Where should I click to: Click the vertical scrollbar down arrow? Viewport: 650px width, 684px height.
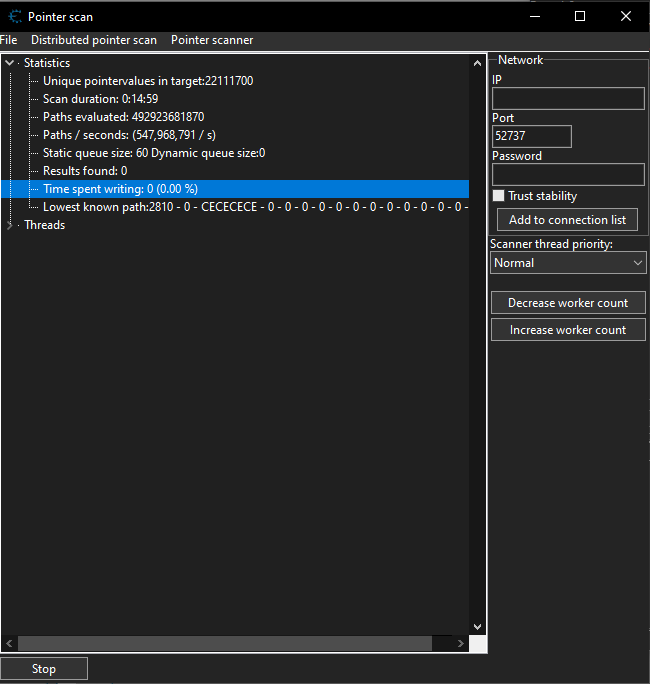(x=477, y=626)
